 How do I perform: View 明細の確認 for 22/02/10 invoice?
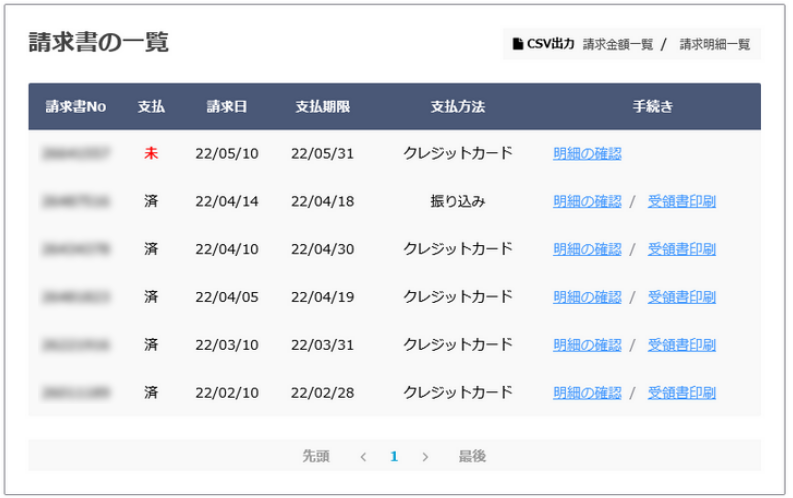point(587,392)
